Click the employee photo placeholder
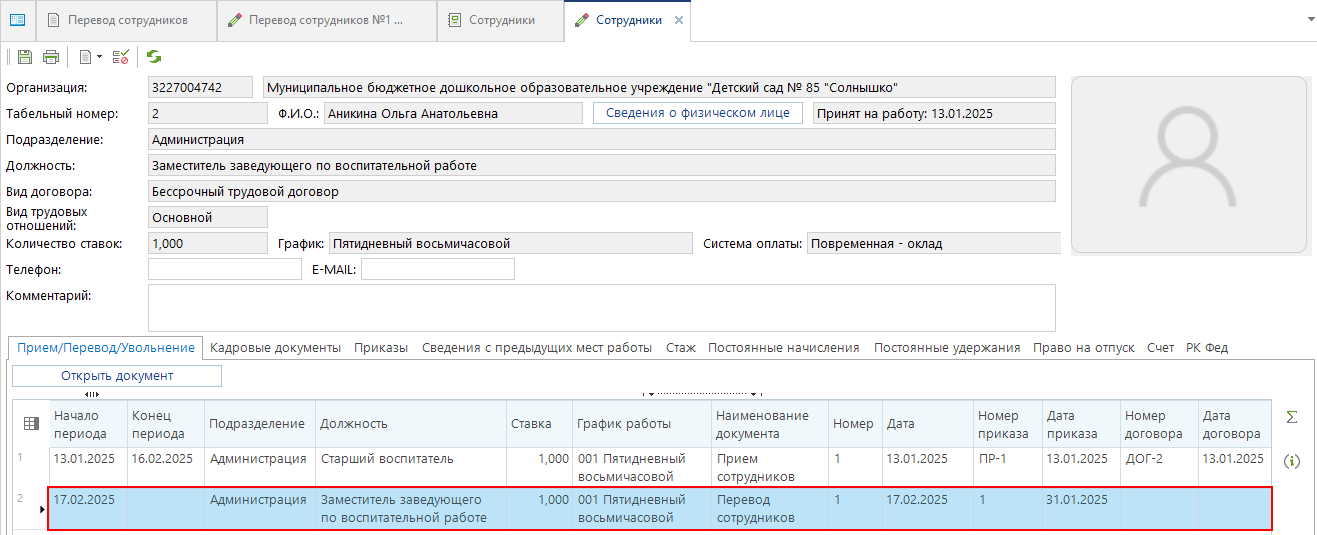1317x535 pixels. 1188,165
